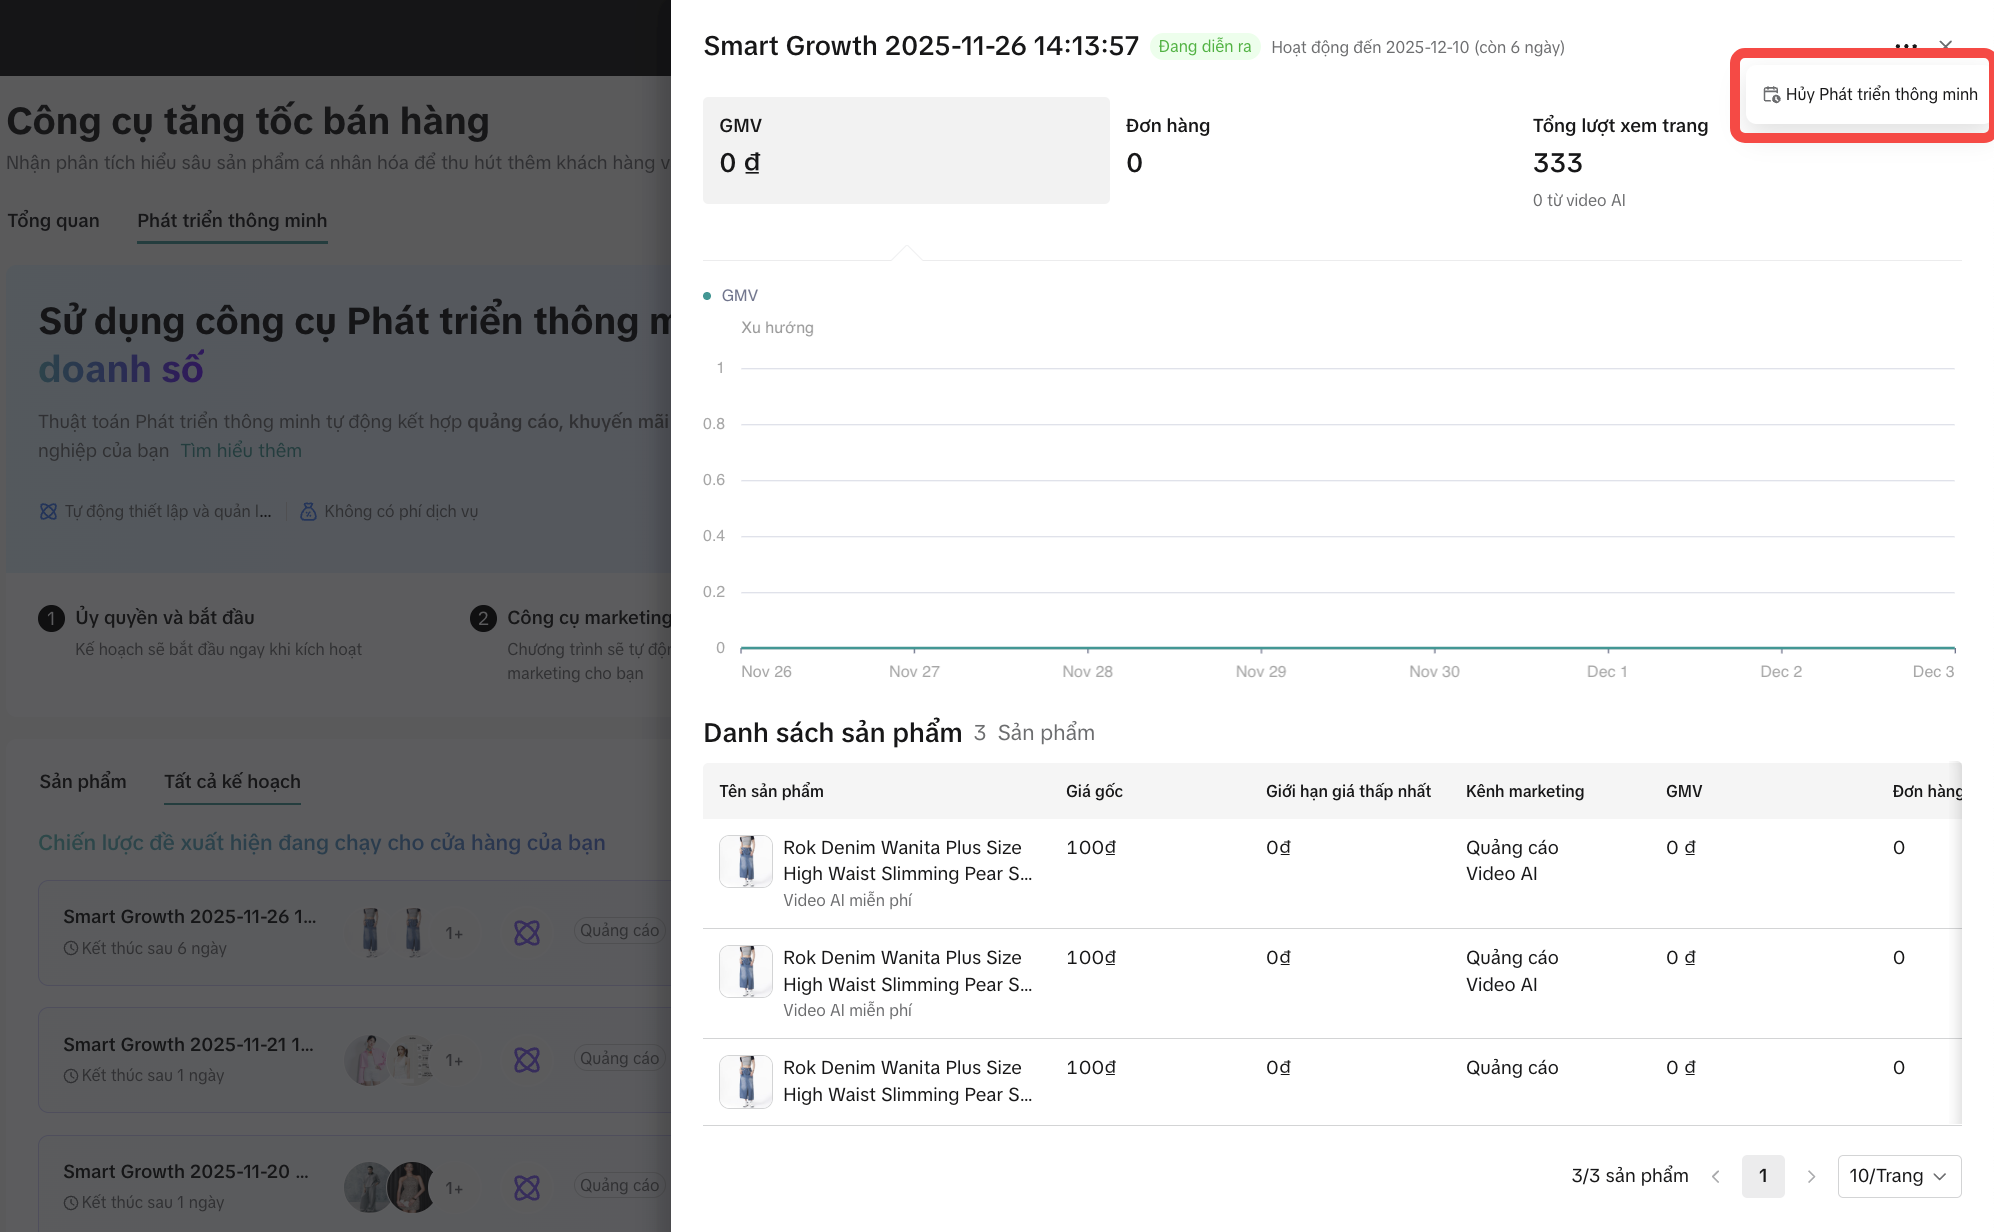The image size is (1994, 1232).
Task: Switch to Sản phẩm tab
Action: (83, 782)
